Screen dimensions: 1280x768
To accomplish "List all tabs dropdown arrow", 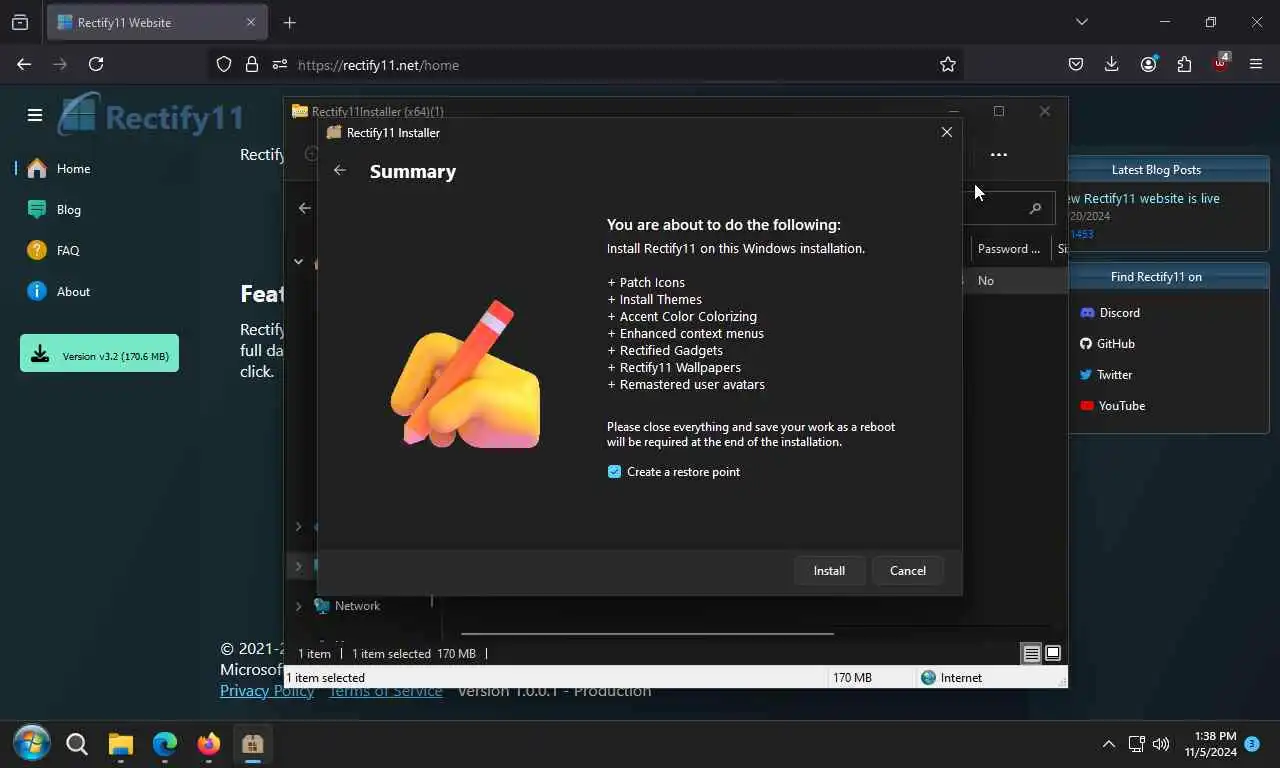I will (1081, 22).
